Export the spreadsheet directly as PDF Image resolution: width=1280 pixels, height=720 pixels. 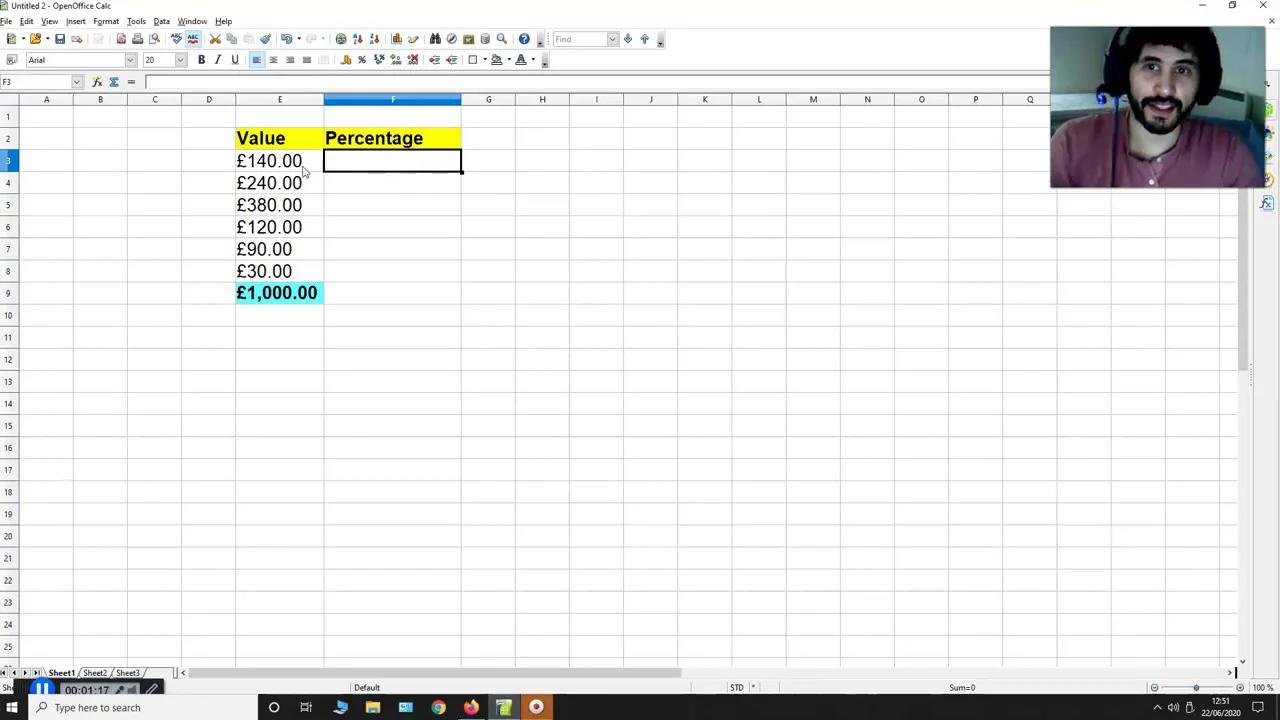point(120,39)
